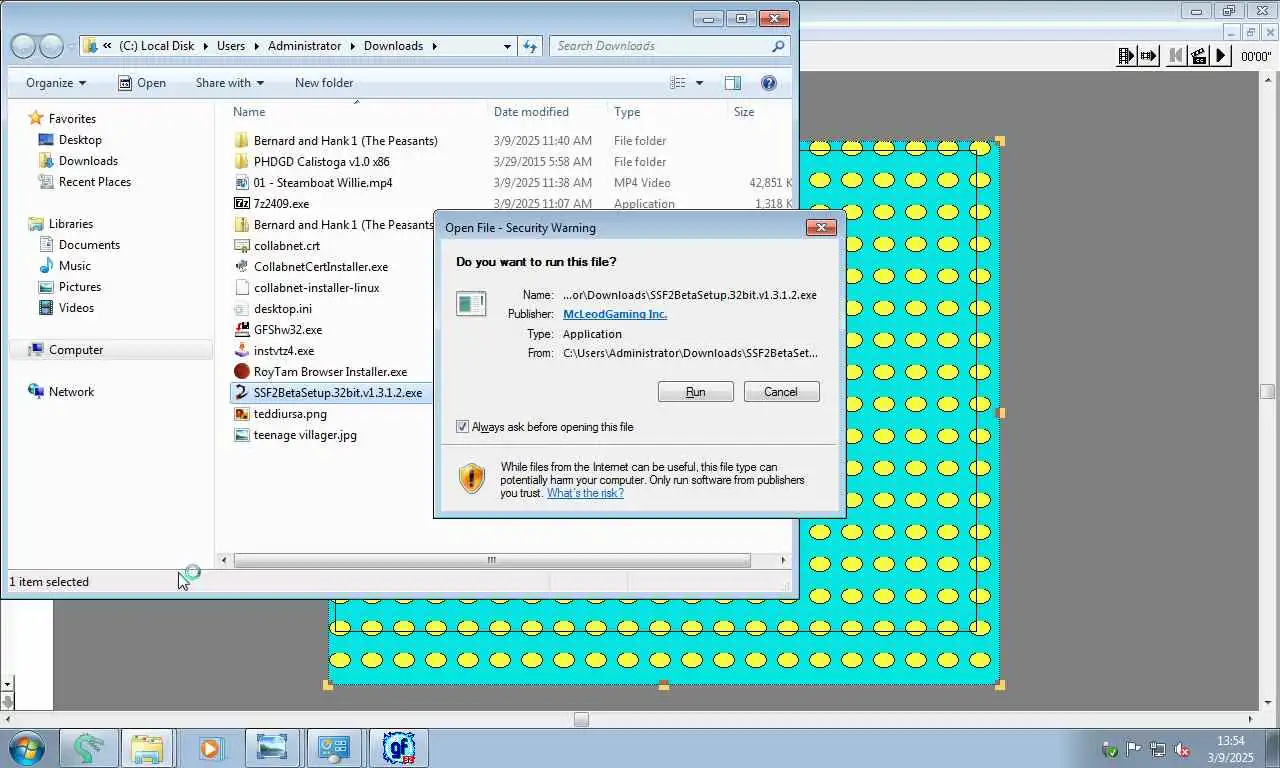The height and width of the screenshot is (768, 1280).
Task: Open recent pages dropdown beside nav arrows
Action: tap(71, 47)
